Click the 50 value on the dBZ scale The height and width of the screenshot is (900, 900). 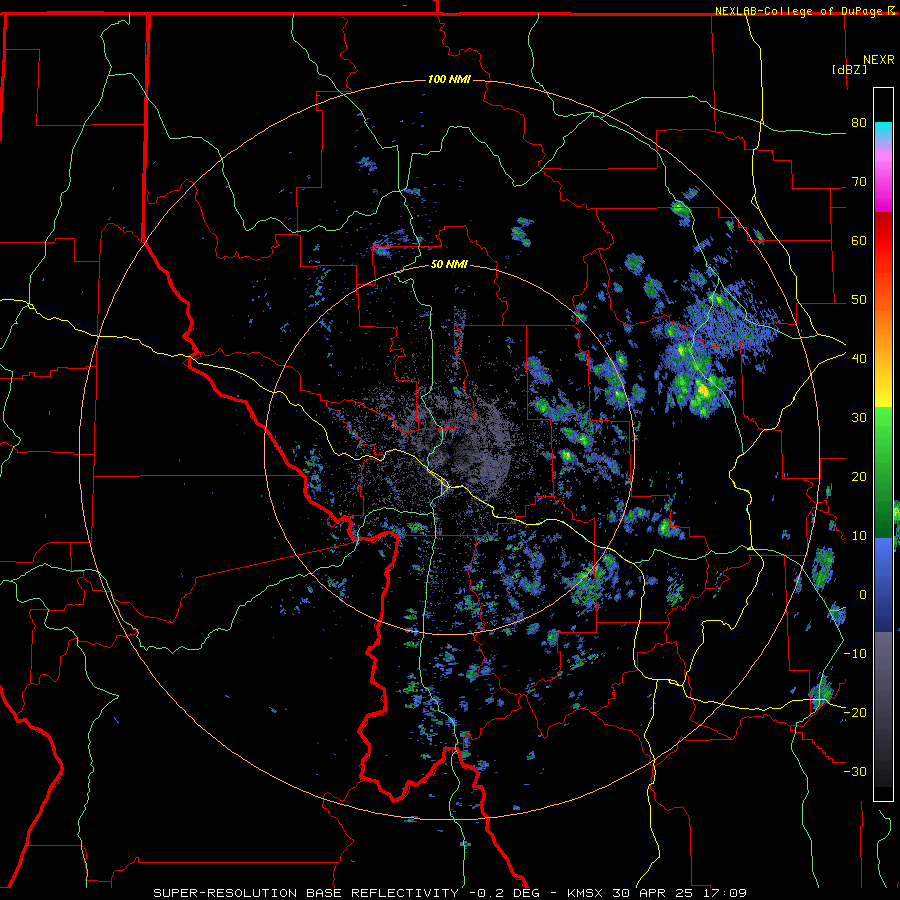click(x=859, y=300)
